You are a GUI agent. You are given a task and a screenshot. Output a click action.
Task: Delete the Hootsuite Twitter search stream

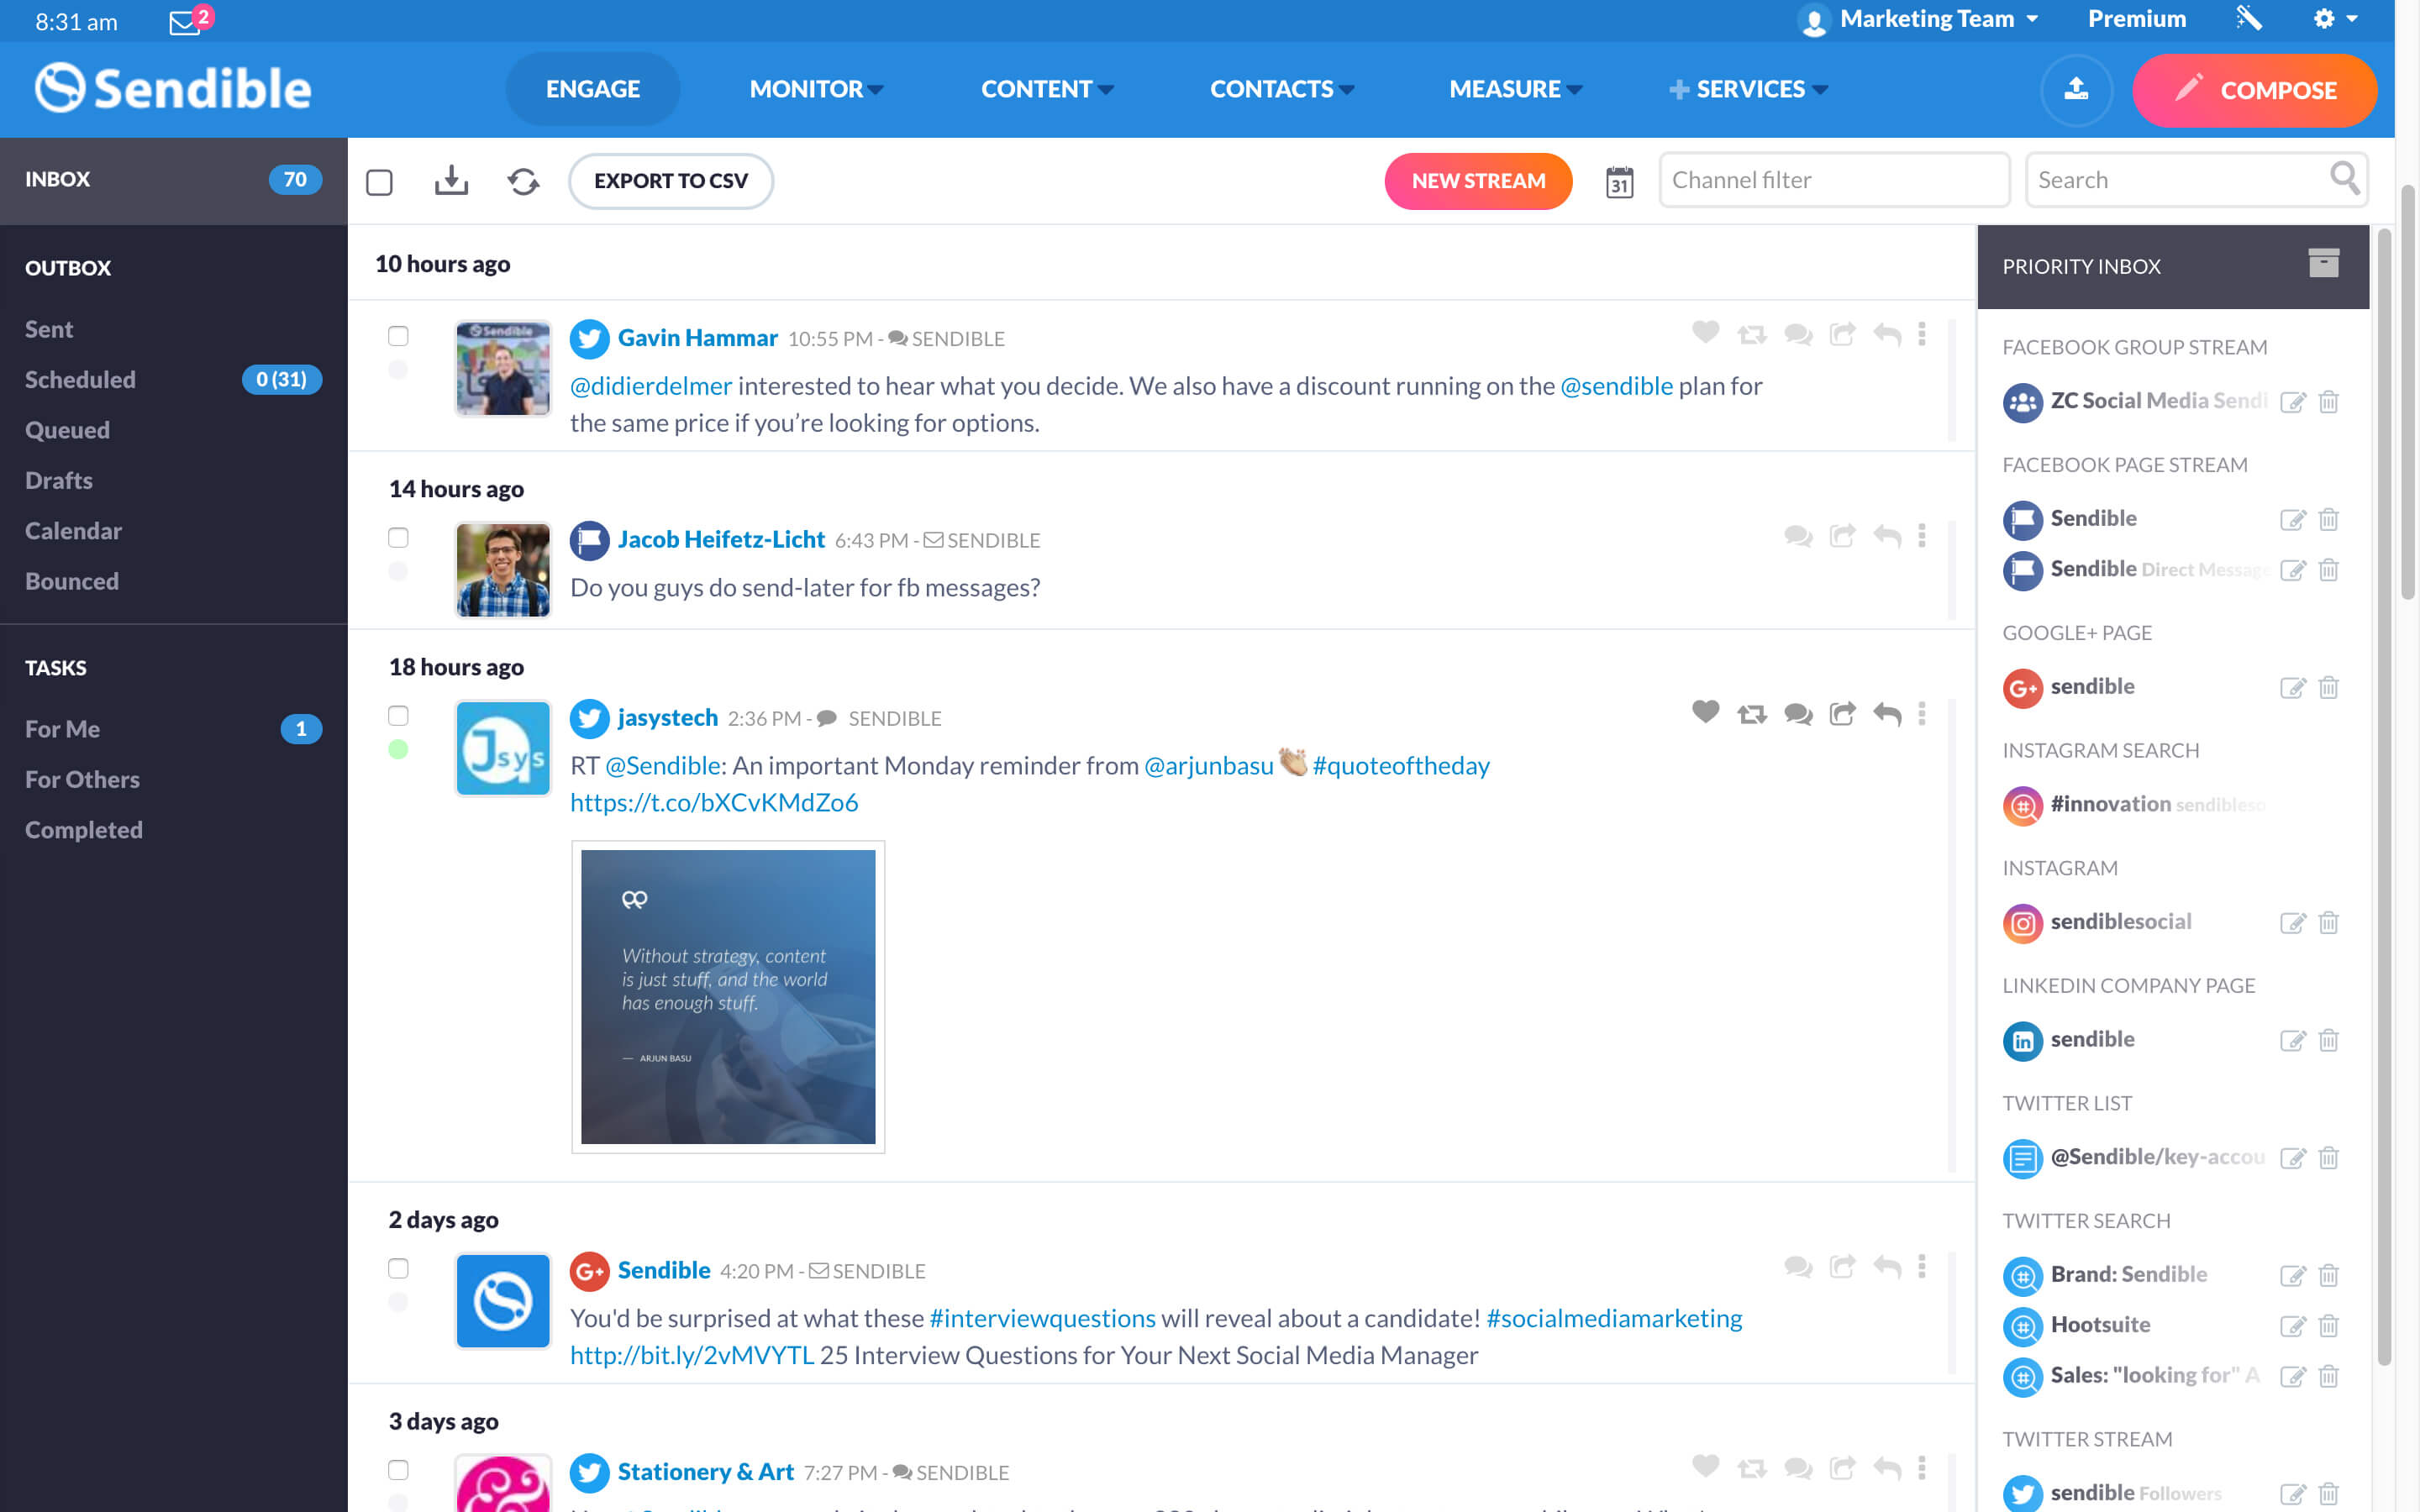(x=2328, y=1326)
